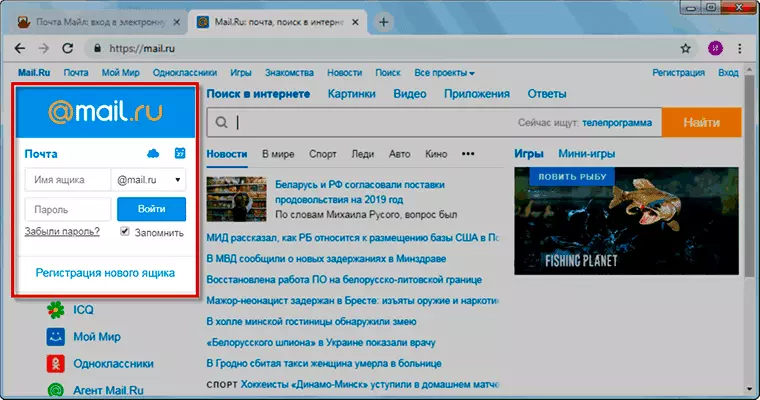Show more news categories via three dots

tap(468, 154)
